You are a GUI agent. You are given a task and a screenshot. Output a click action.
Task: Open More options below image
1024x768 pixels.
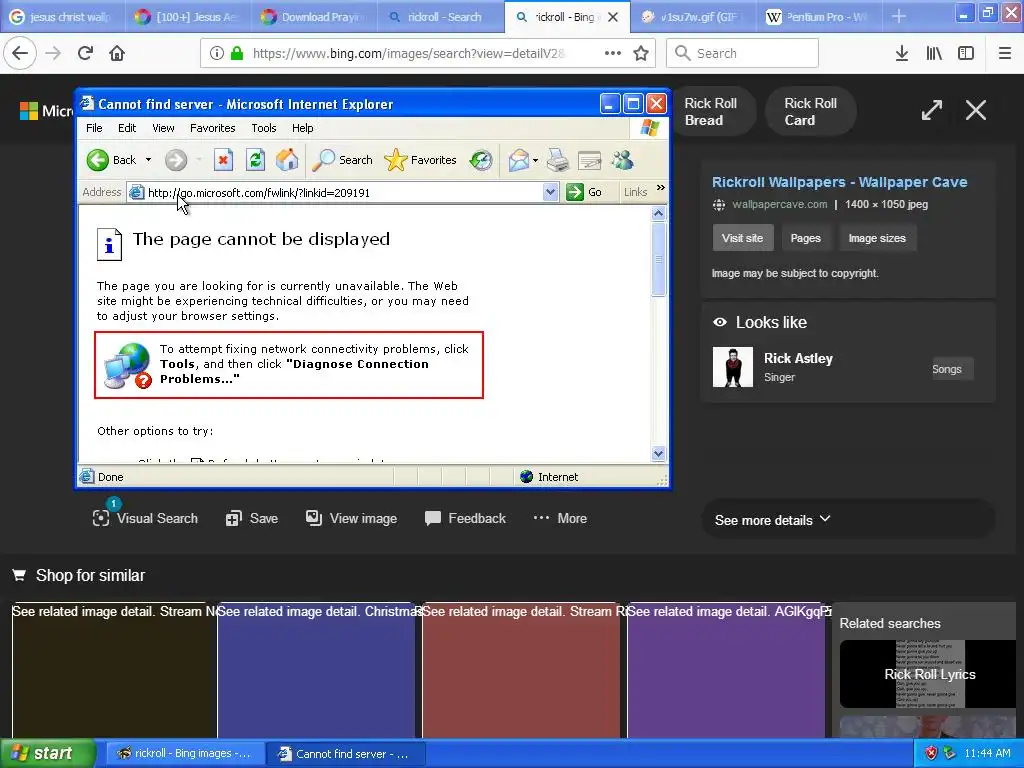tap(560, 518)
